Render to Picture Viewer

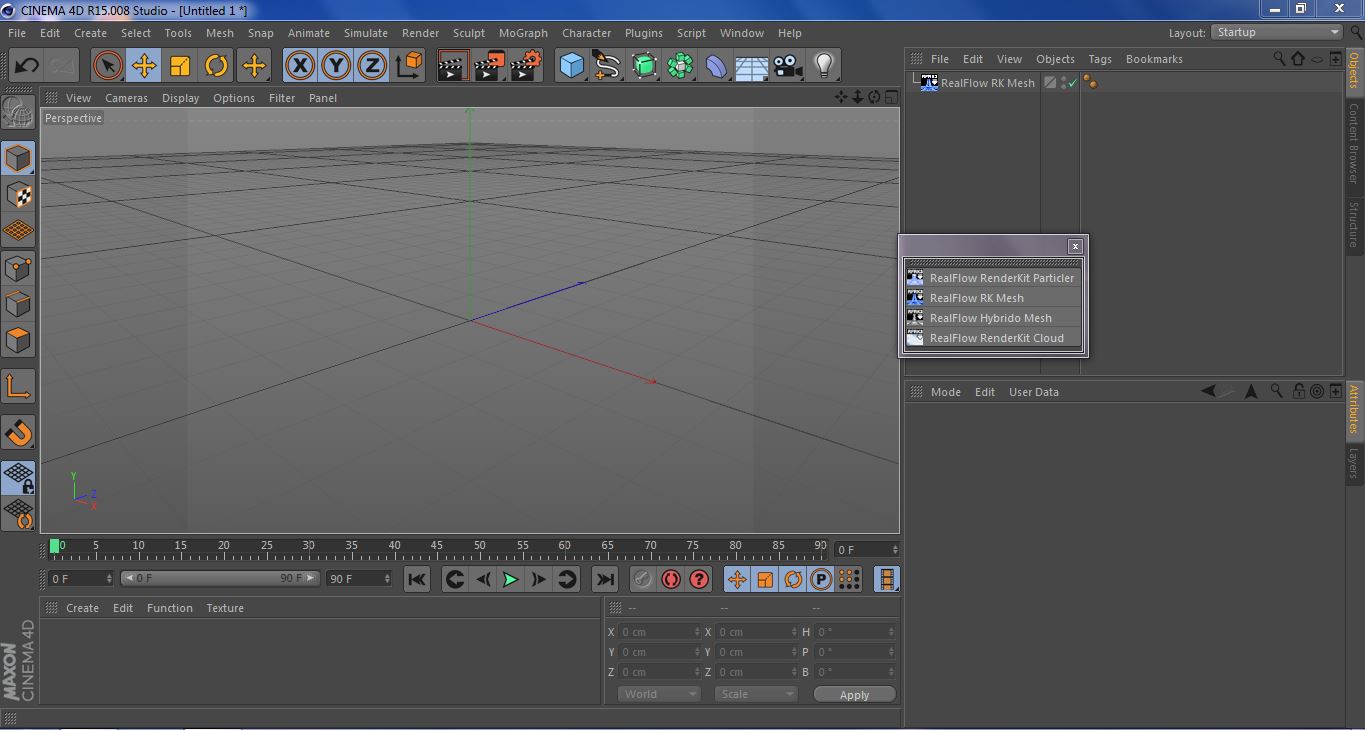(x=489, y=66)
